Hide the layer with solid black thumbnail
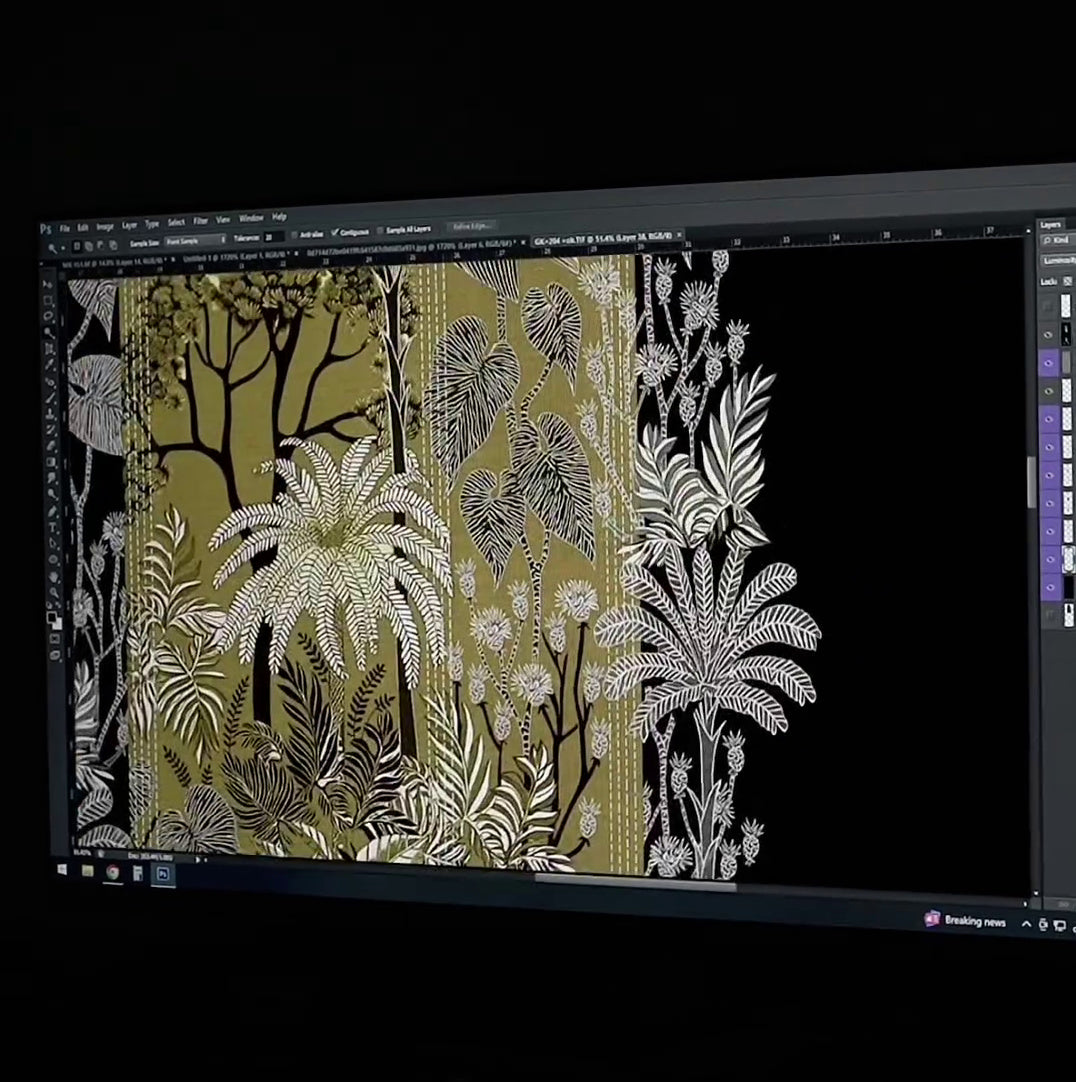This screenshot has width=1076, height=1082. 1050,587
